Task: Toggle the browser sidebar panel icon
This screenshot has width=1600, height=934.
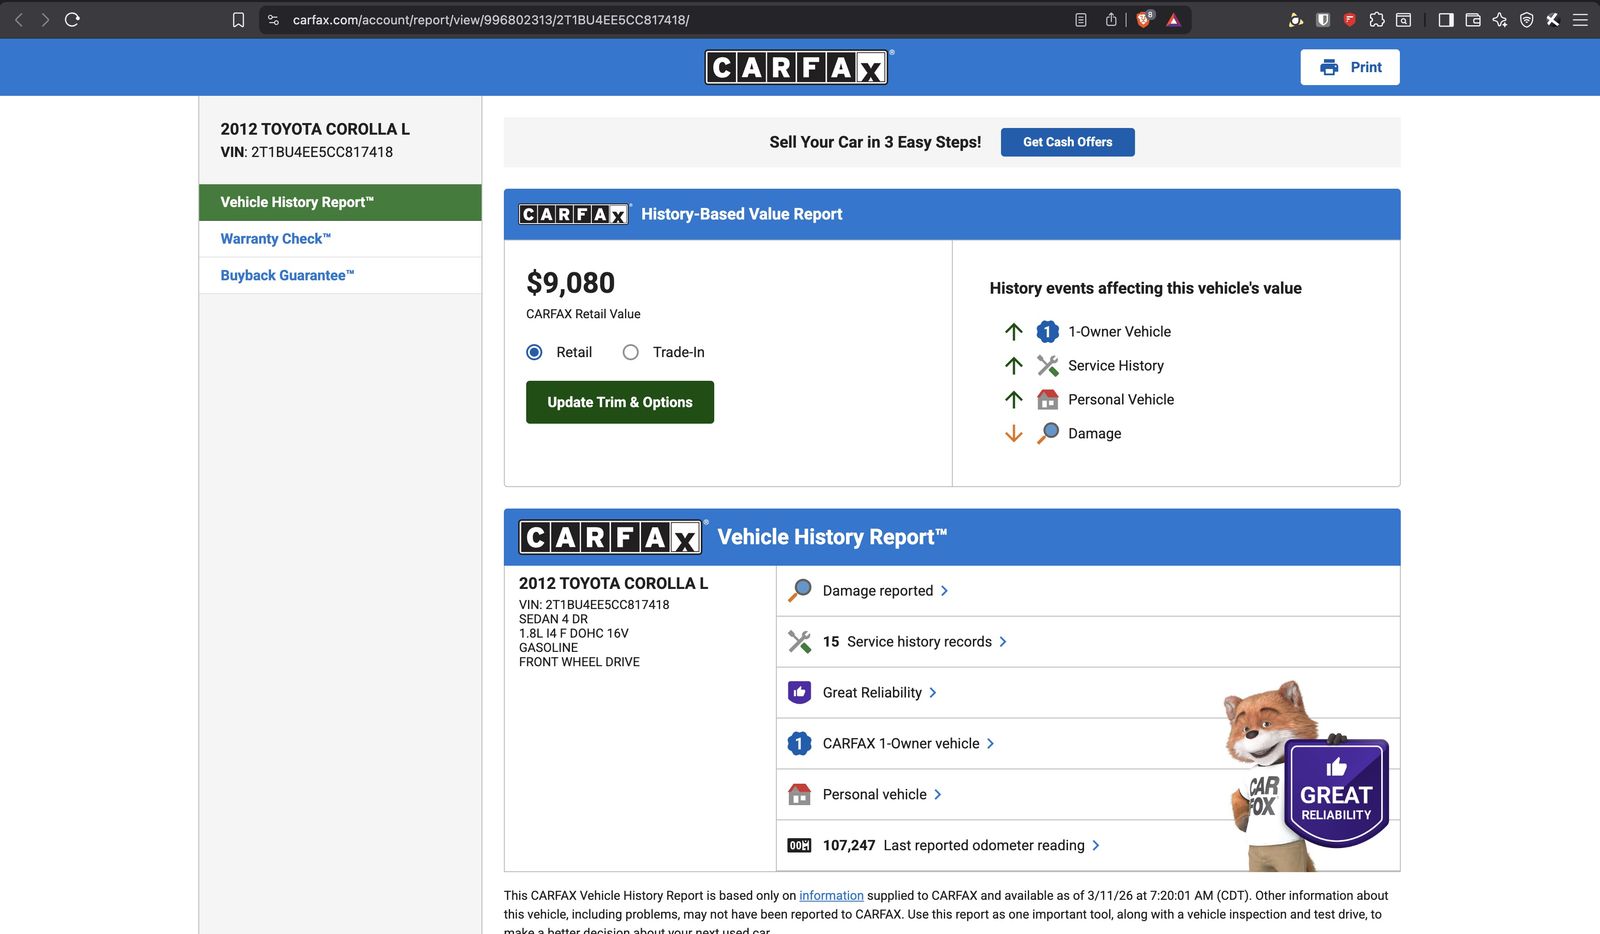Action: [1445, 20]
